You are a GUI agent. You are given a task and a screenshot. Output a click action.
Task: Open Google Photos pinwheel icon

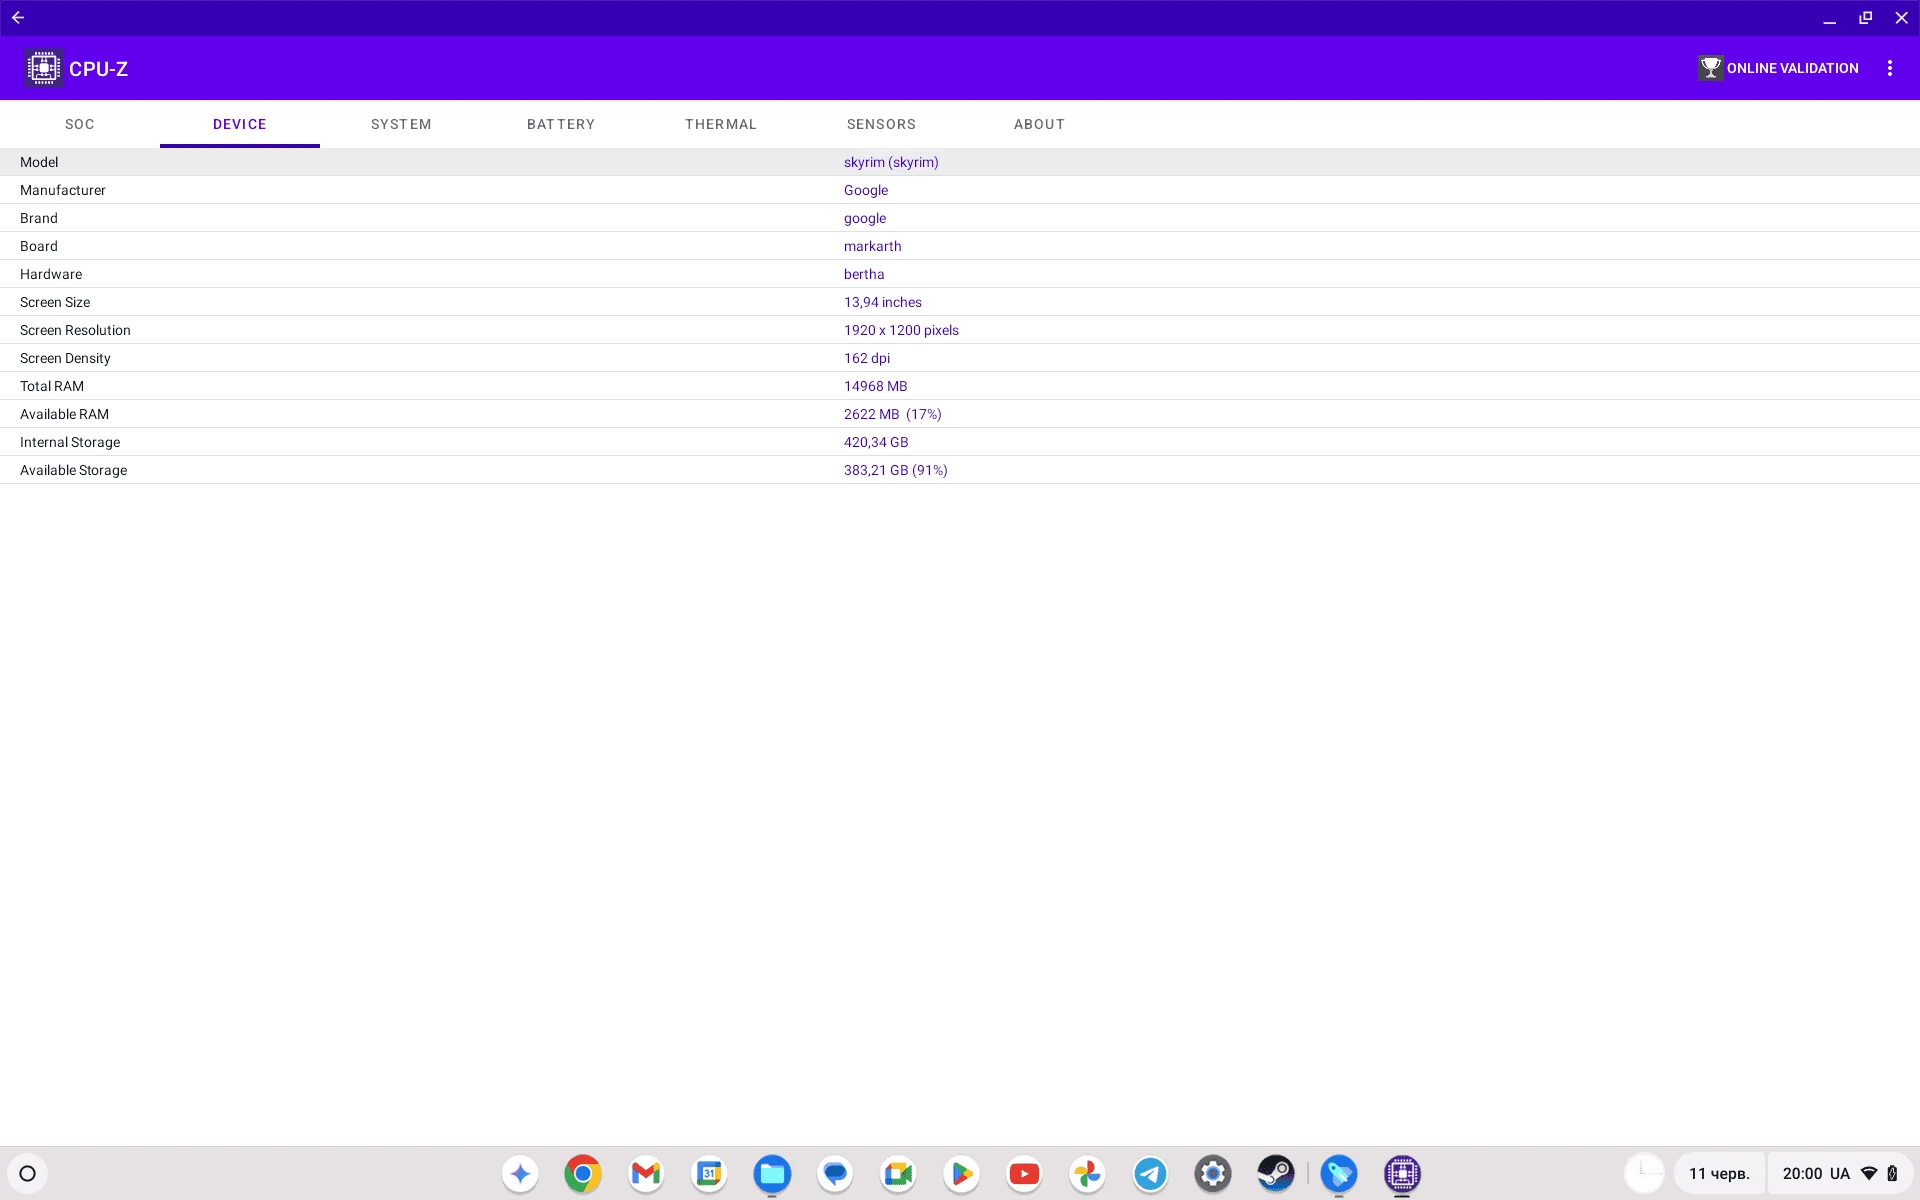[1087, 1173]
